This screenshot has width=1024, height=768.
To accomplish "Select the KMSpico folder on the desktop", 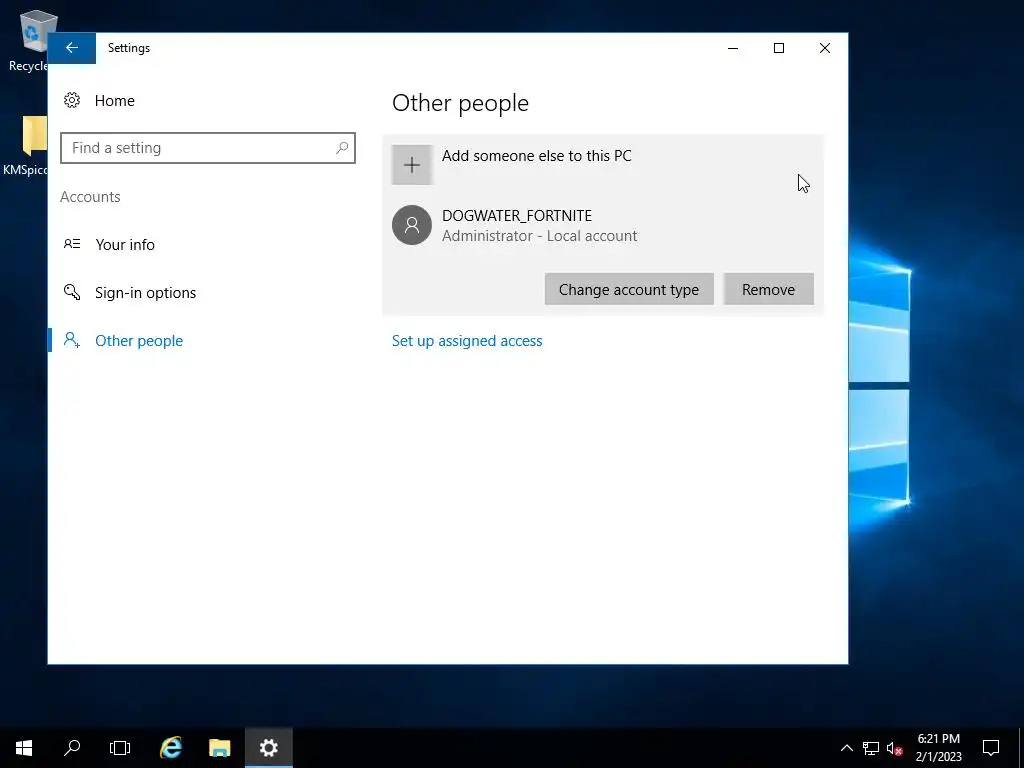I will pyautogui.click(x=26, y=146).
